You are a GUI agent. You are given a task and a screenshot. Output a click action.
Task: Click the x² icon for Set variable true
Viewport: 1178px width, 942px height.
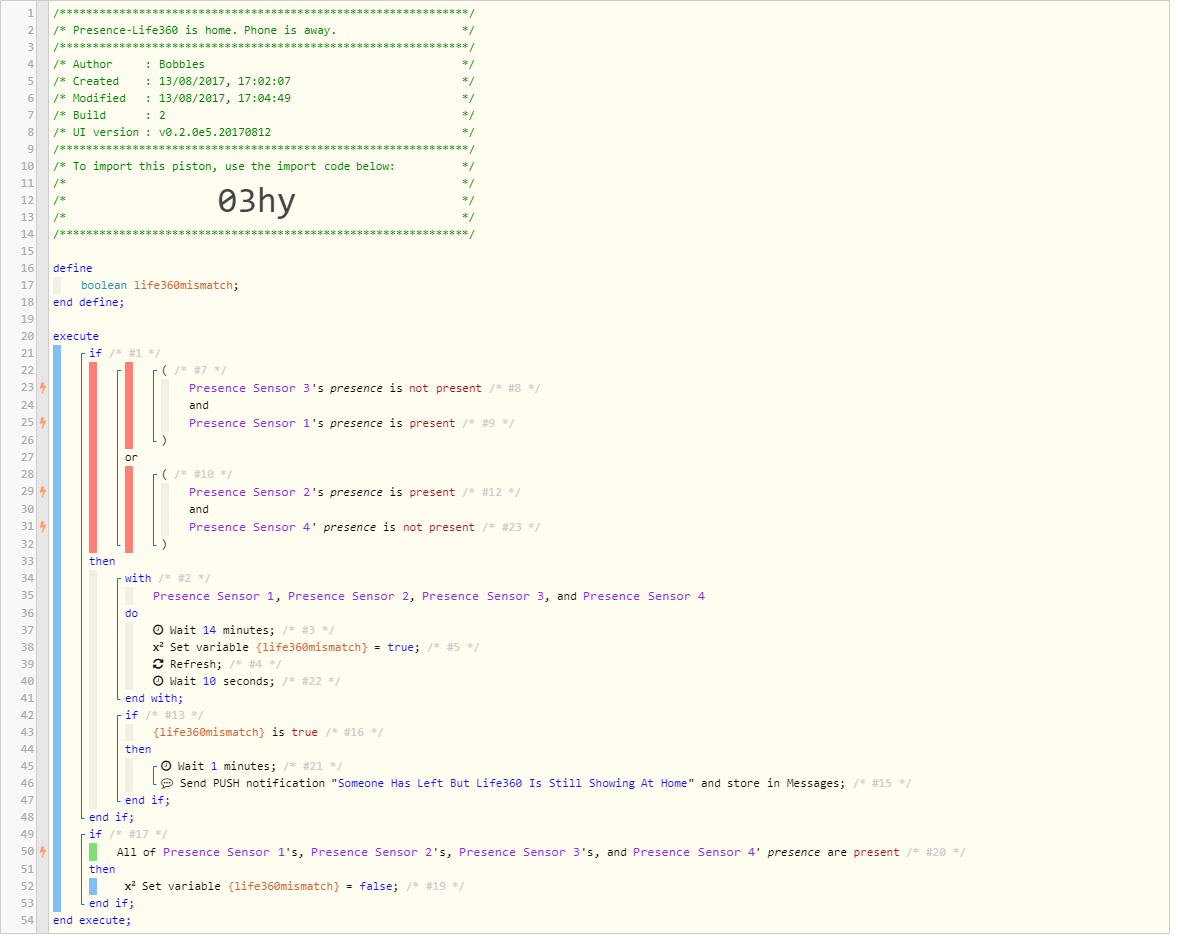(x=158, y=647)
